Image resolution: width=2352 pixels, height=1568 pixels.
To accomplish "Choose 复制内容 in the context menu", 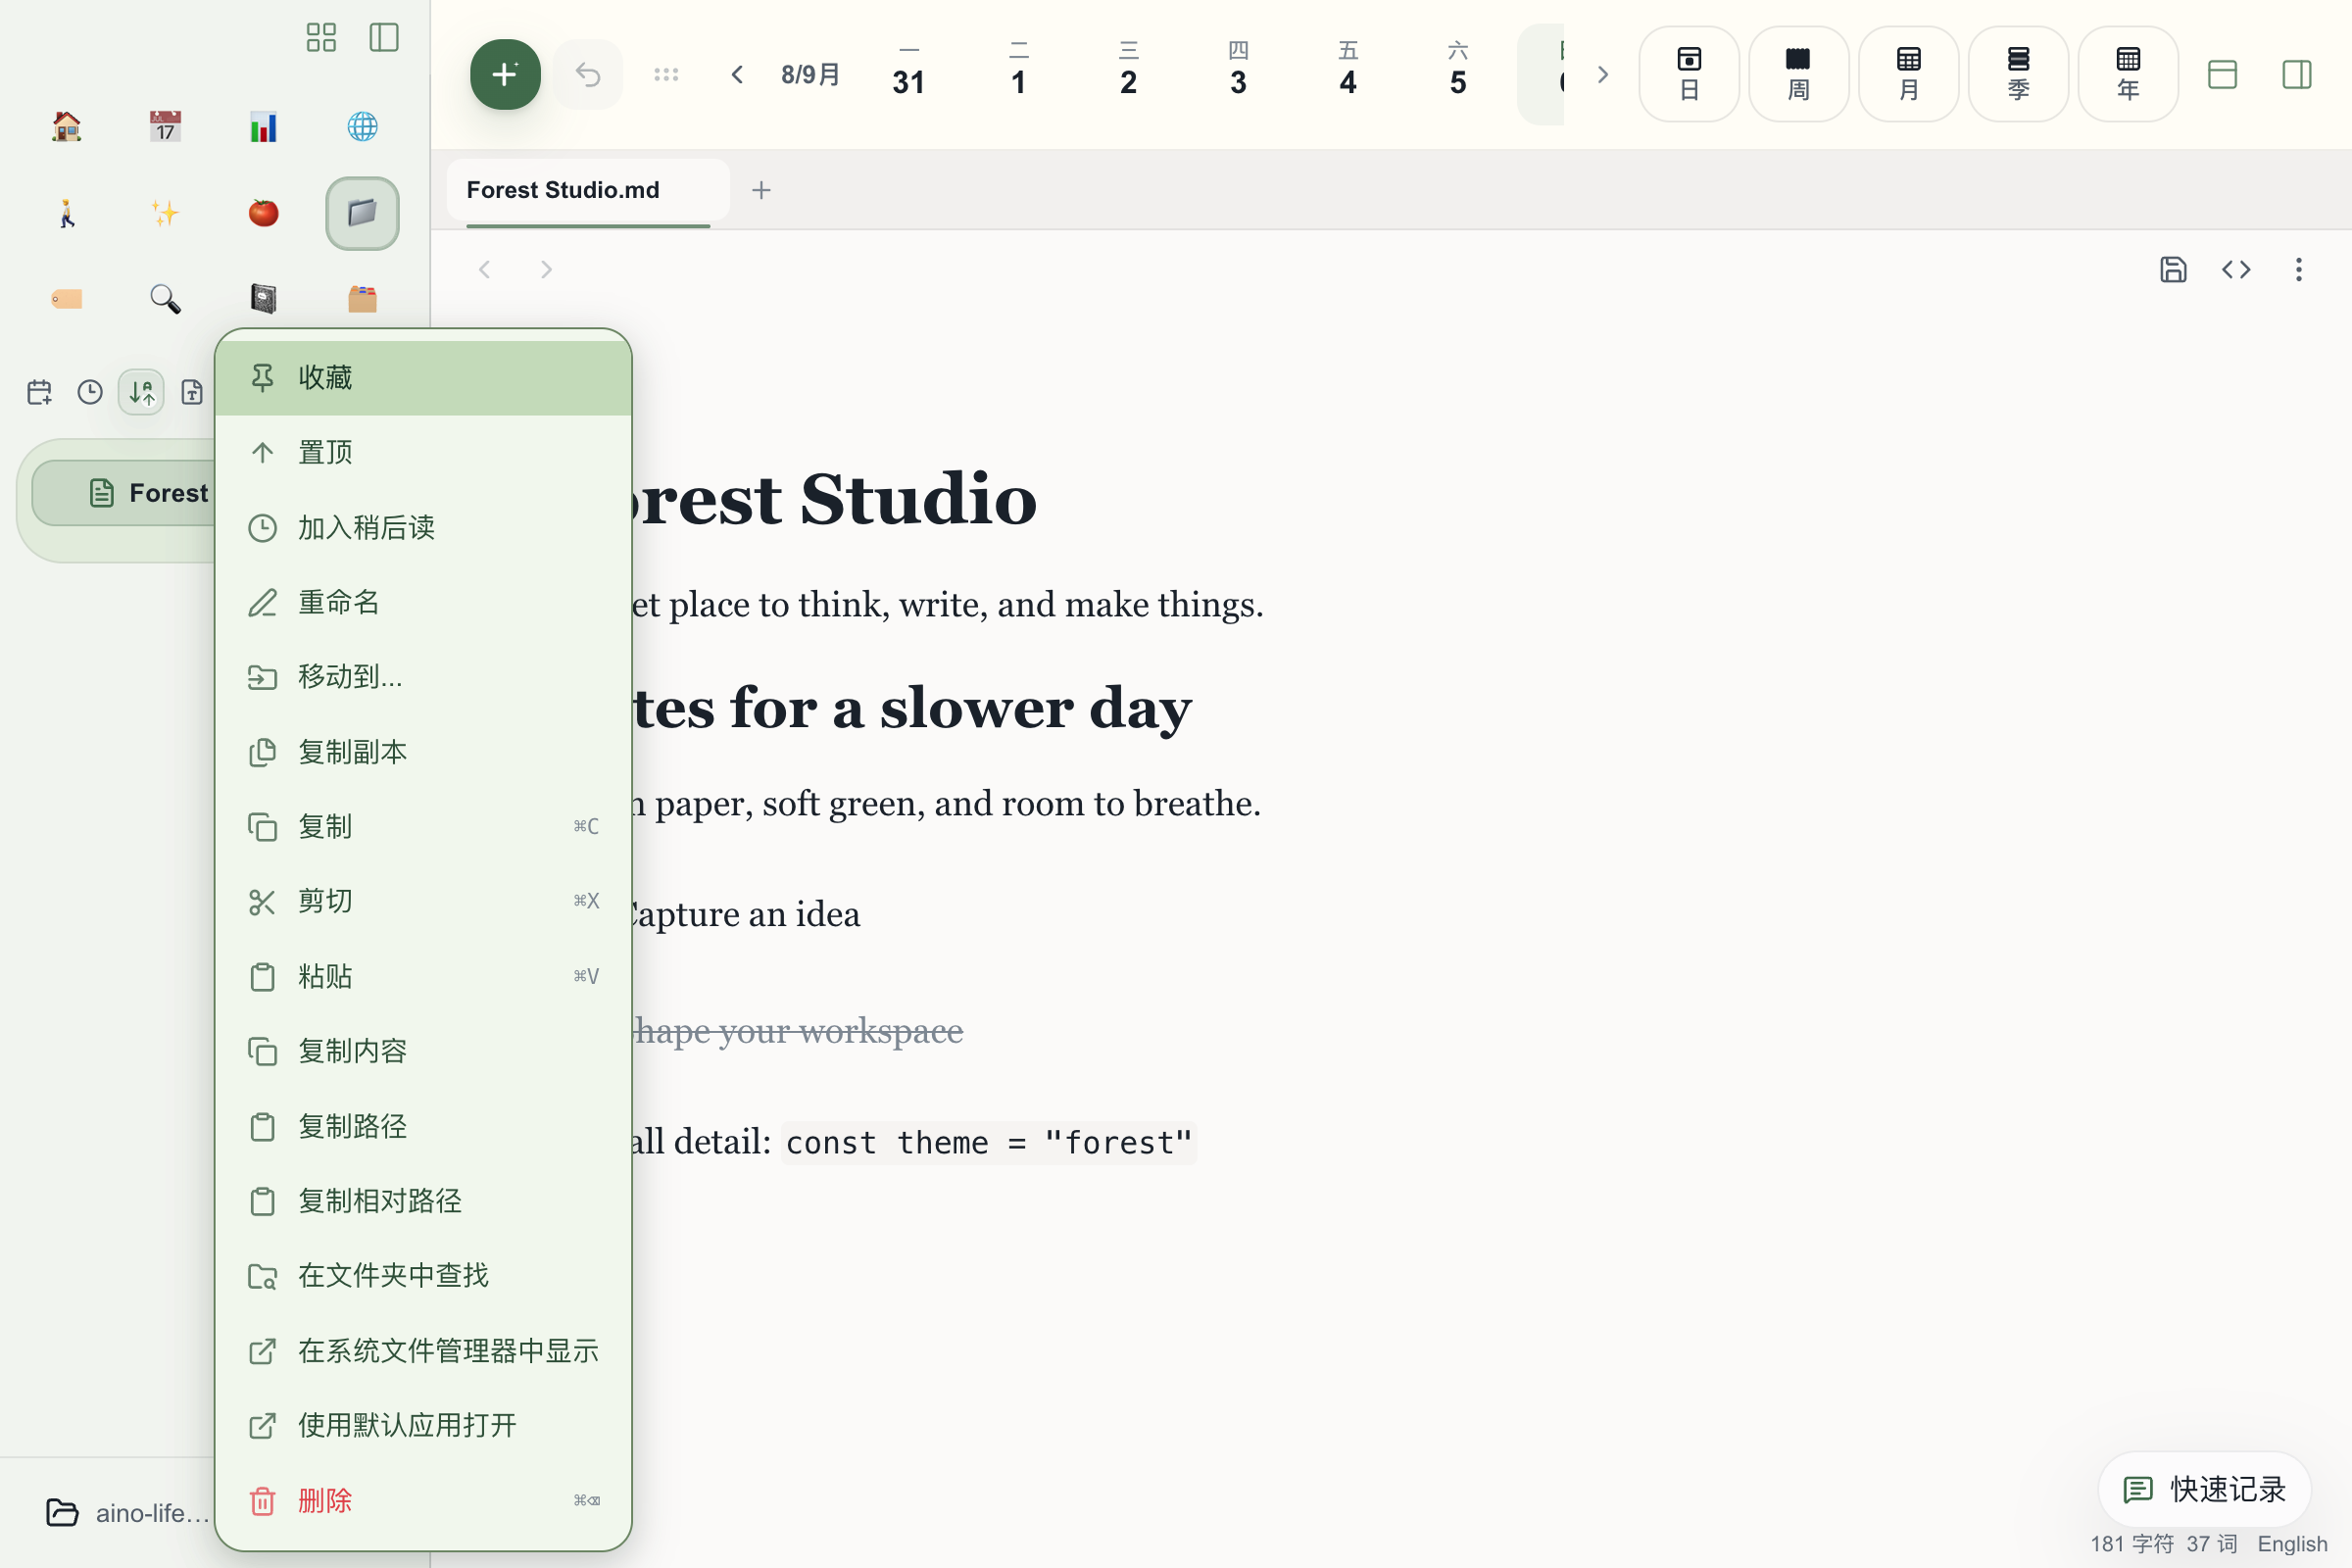I will [423, 1051].
